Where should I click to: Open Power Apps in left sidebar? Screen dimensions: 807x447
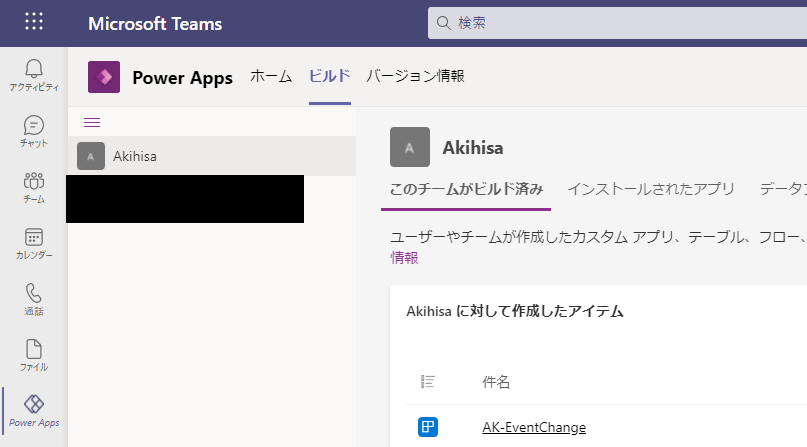tap(34, 411)
